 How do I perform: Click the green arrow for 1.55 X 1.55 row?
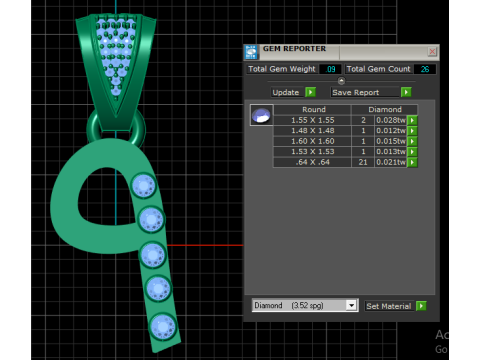(x=412, y=120)
